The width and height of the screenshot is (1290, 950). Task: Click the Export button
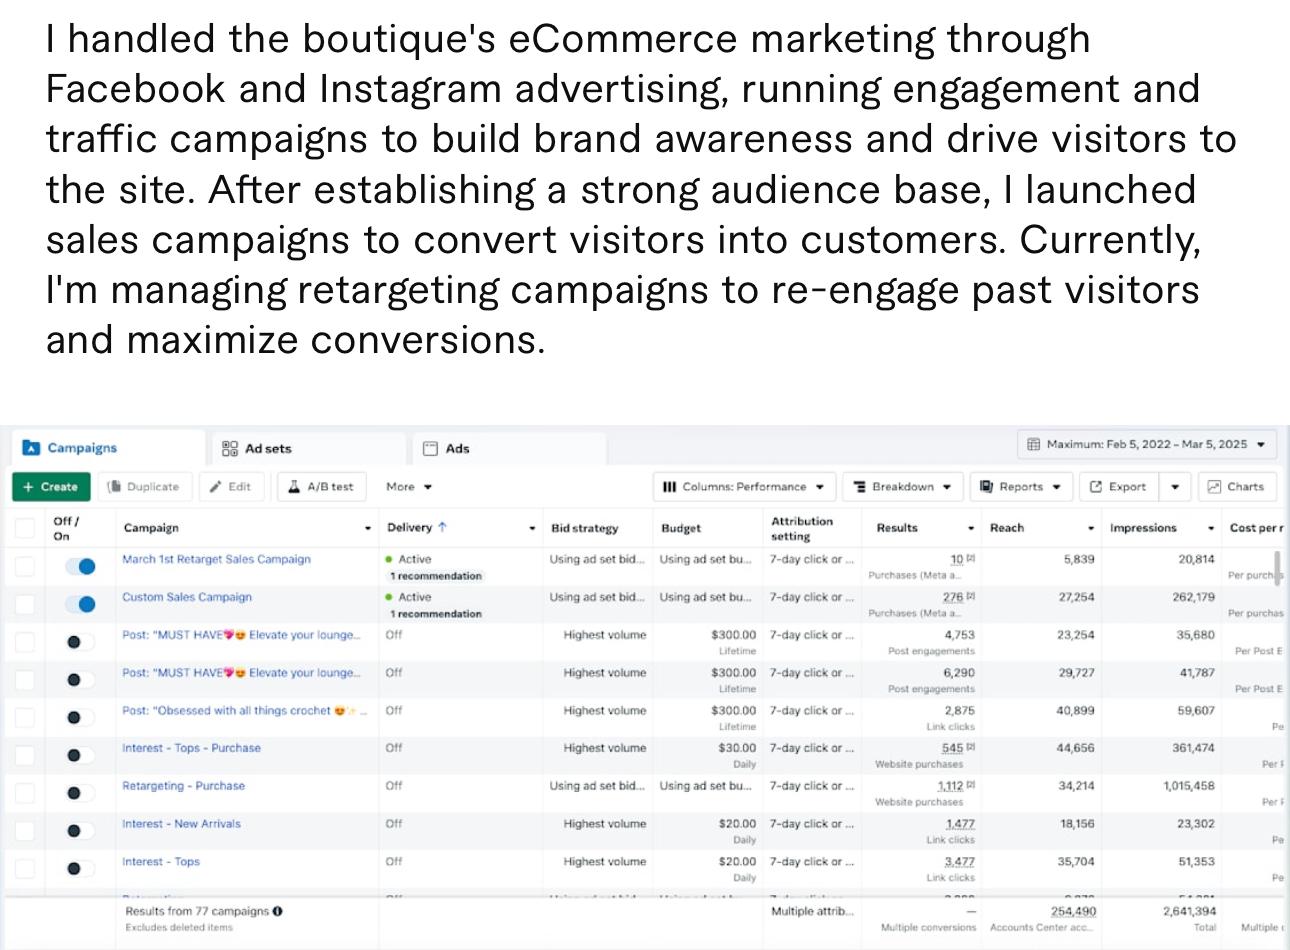click(1119, 487)
